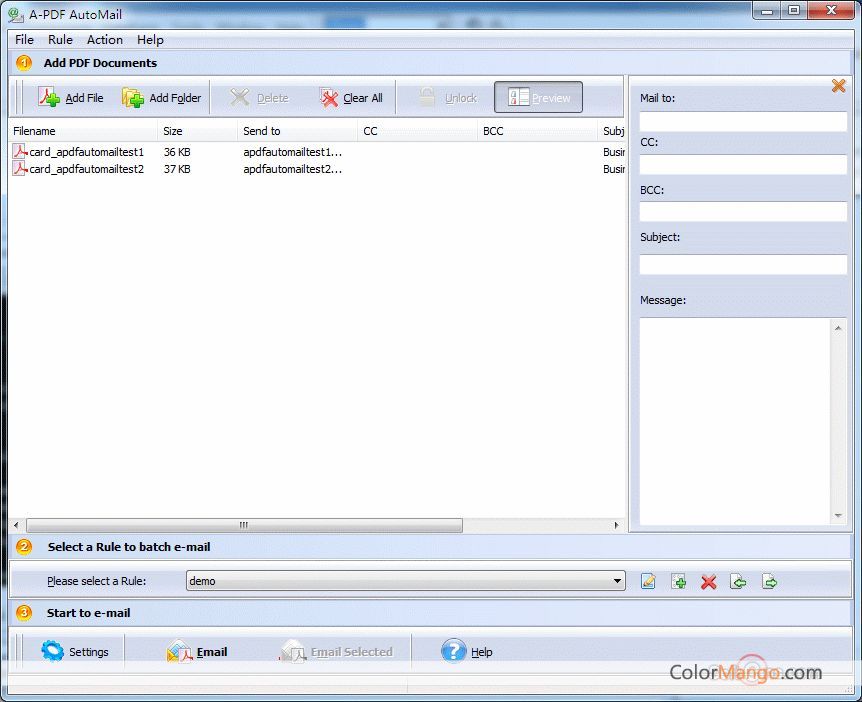This screenshot has height=702, width=862.
Task: Click file list scrollbar left arrow
Action: [16, 525]
